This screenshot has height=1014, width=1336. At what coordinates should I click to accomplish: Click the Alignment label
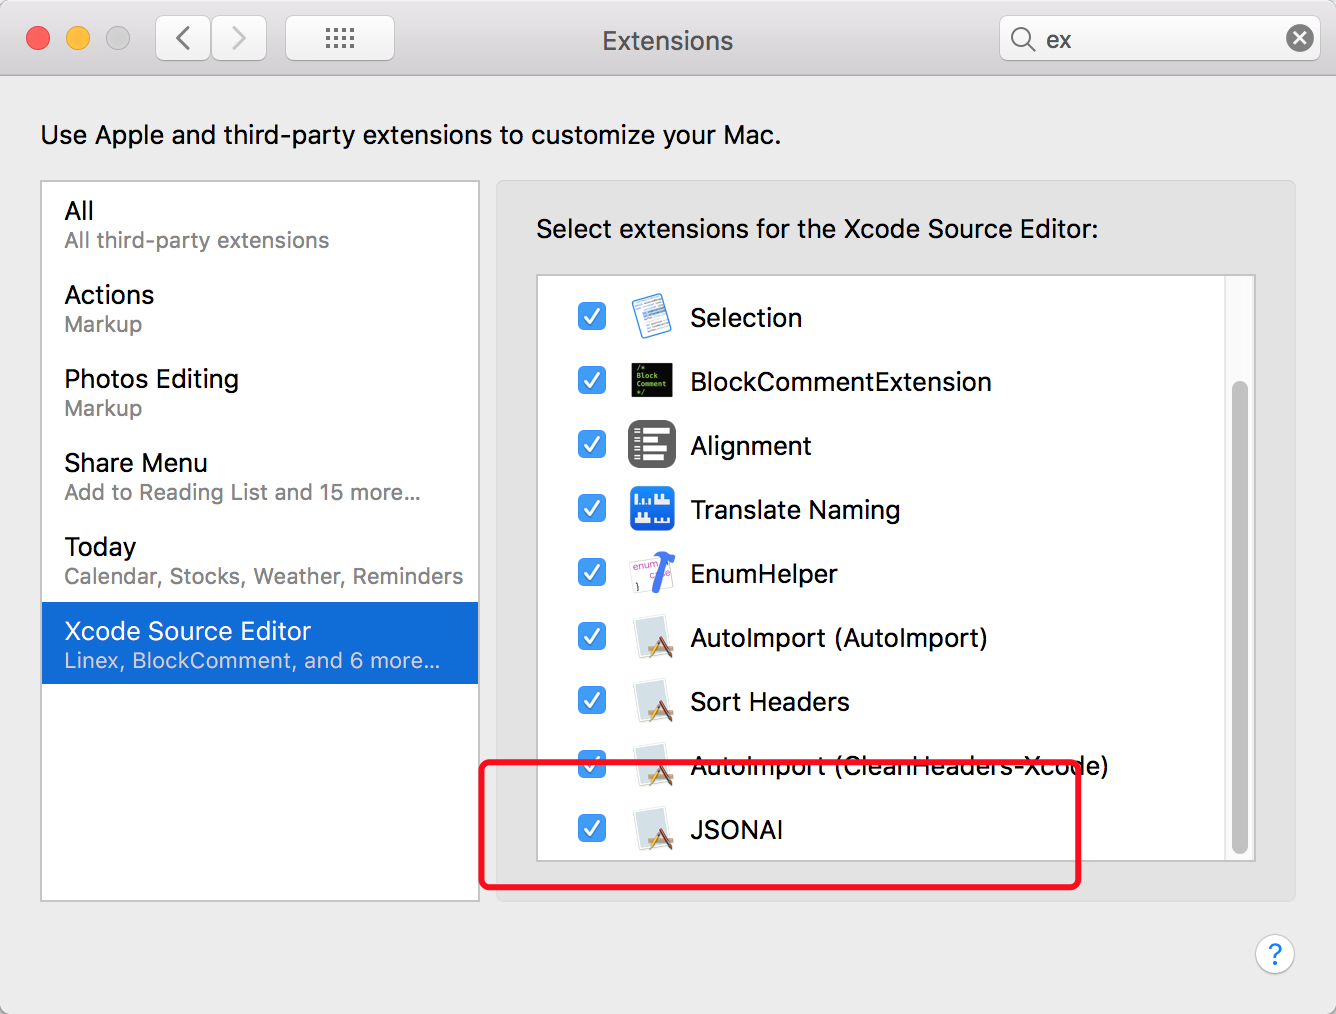pyautogui.click(x=751, y=446)
